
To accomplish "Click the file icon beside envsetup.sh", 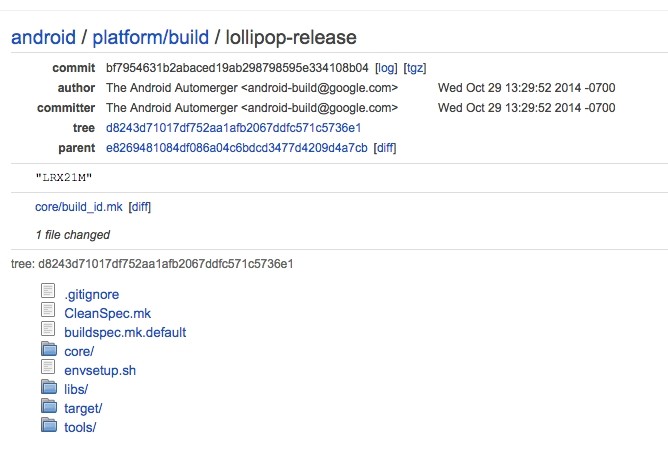I will click(49, 369).
